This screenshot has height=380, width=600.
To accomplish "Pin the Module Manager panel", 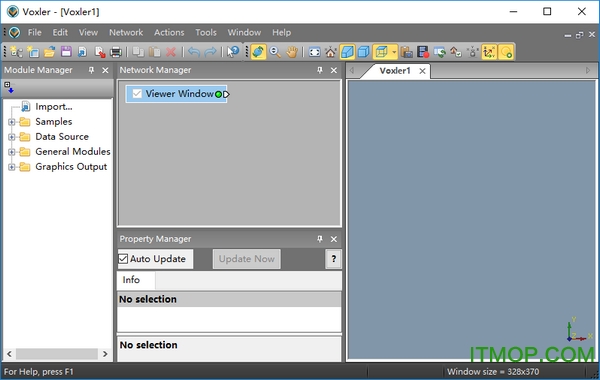I will coord(91,70).
